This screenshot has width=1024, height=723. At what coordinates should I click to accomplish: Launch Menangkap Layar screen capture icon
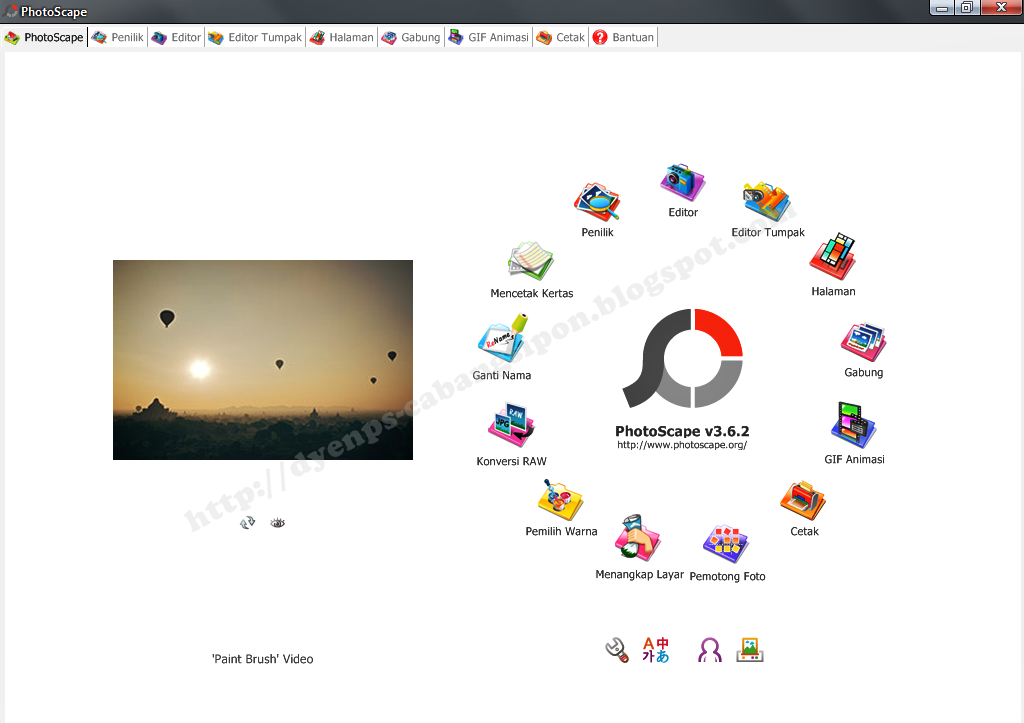click(x=638, y=538)
